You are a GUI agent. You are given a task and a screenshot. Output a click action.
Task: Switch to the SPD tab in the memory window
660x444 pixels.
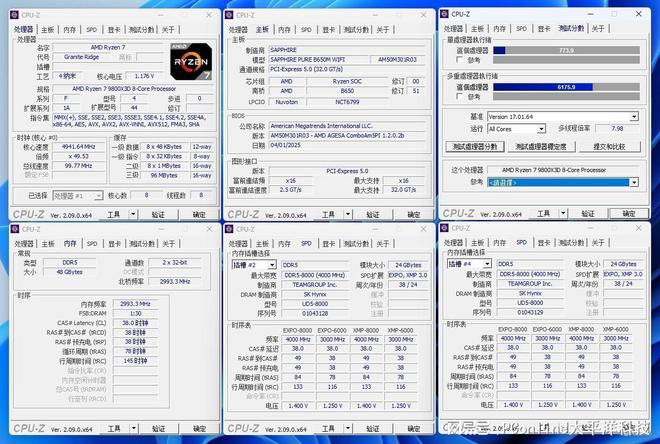pos(92,244)
